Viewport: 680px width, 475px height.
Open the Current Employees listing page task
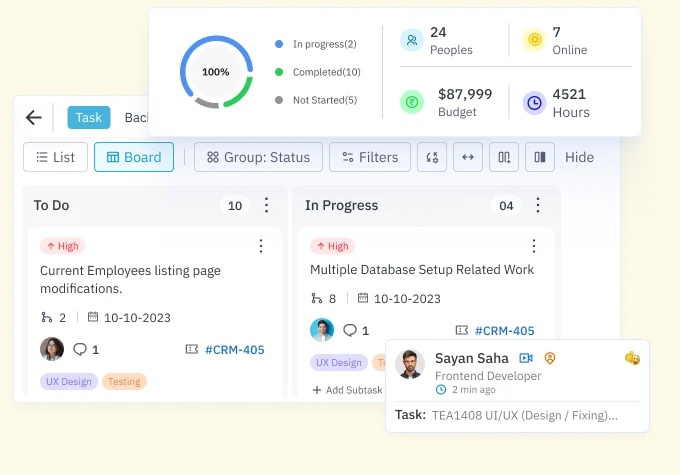(x=130, y=279)
